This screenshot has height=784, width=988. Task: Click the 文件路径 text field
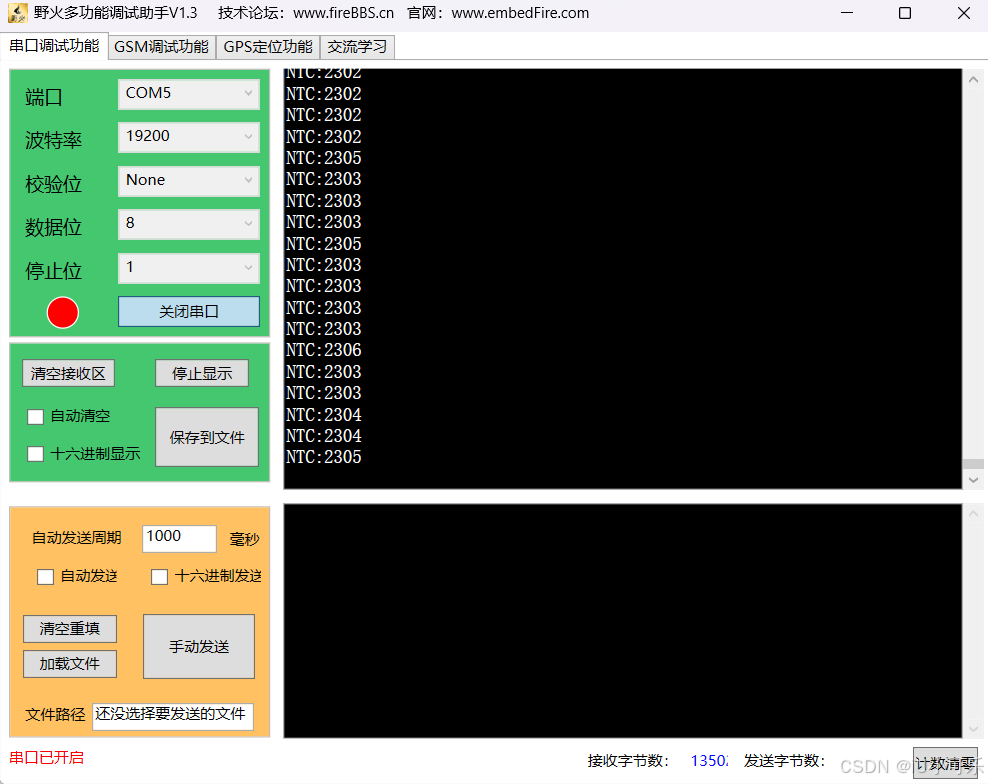(173, 717)
